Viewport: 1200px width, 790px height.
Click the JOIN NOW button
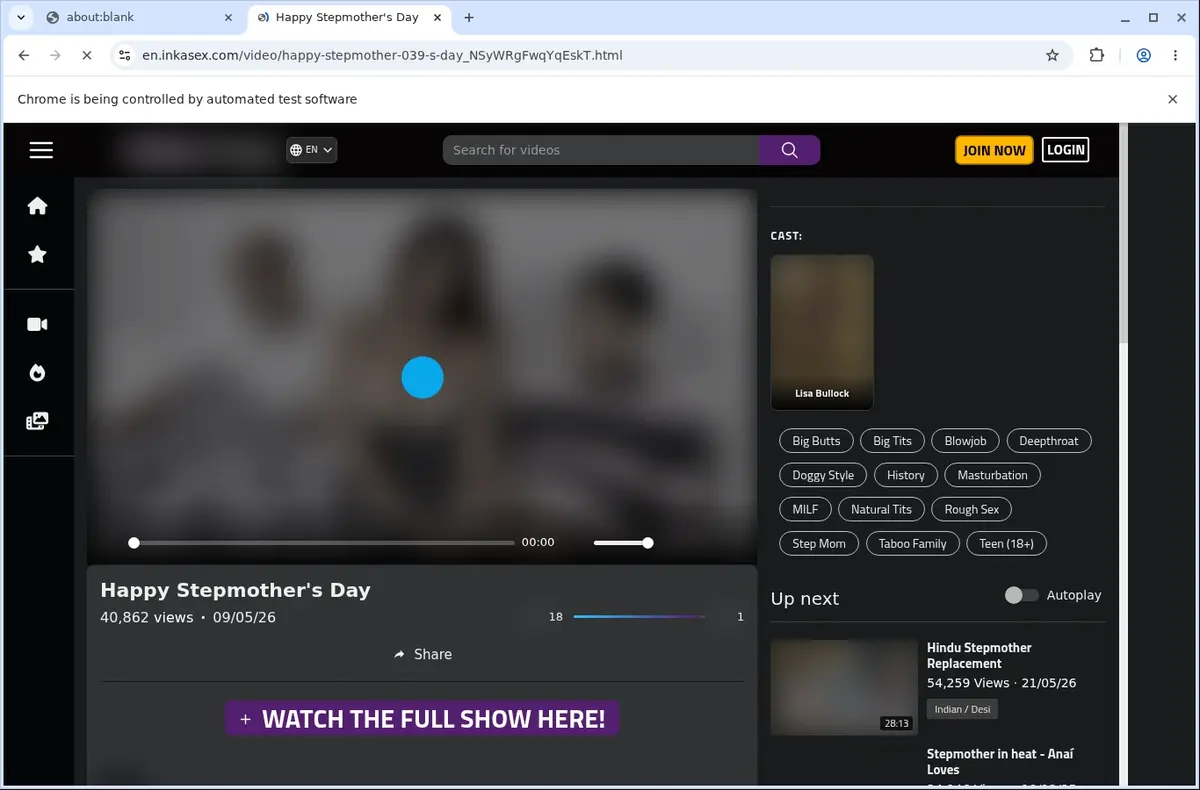point(994,150)
